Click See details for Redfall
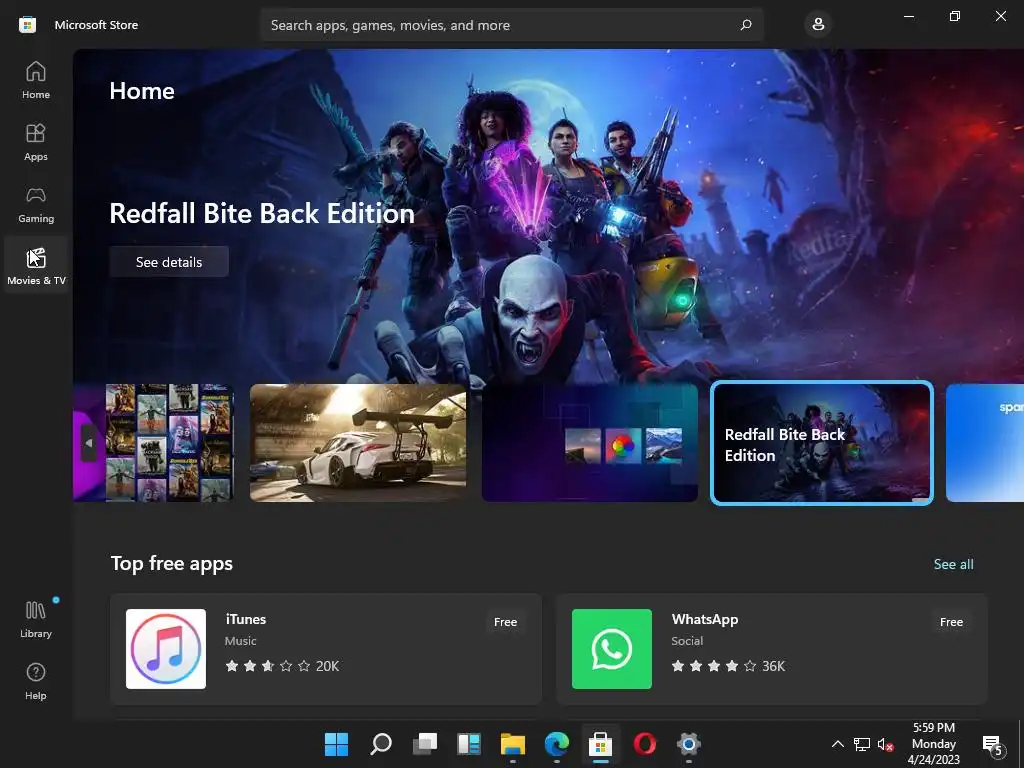 (x=169, y=262)
